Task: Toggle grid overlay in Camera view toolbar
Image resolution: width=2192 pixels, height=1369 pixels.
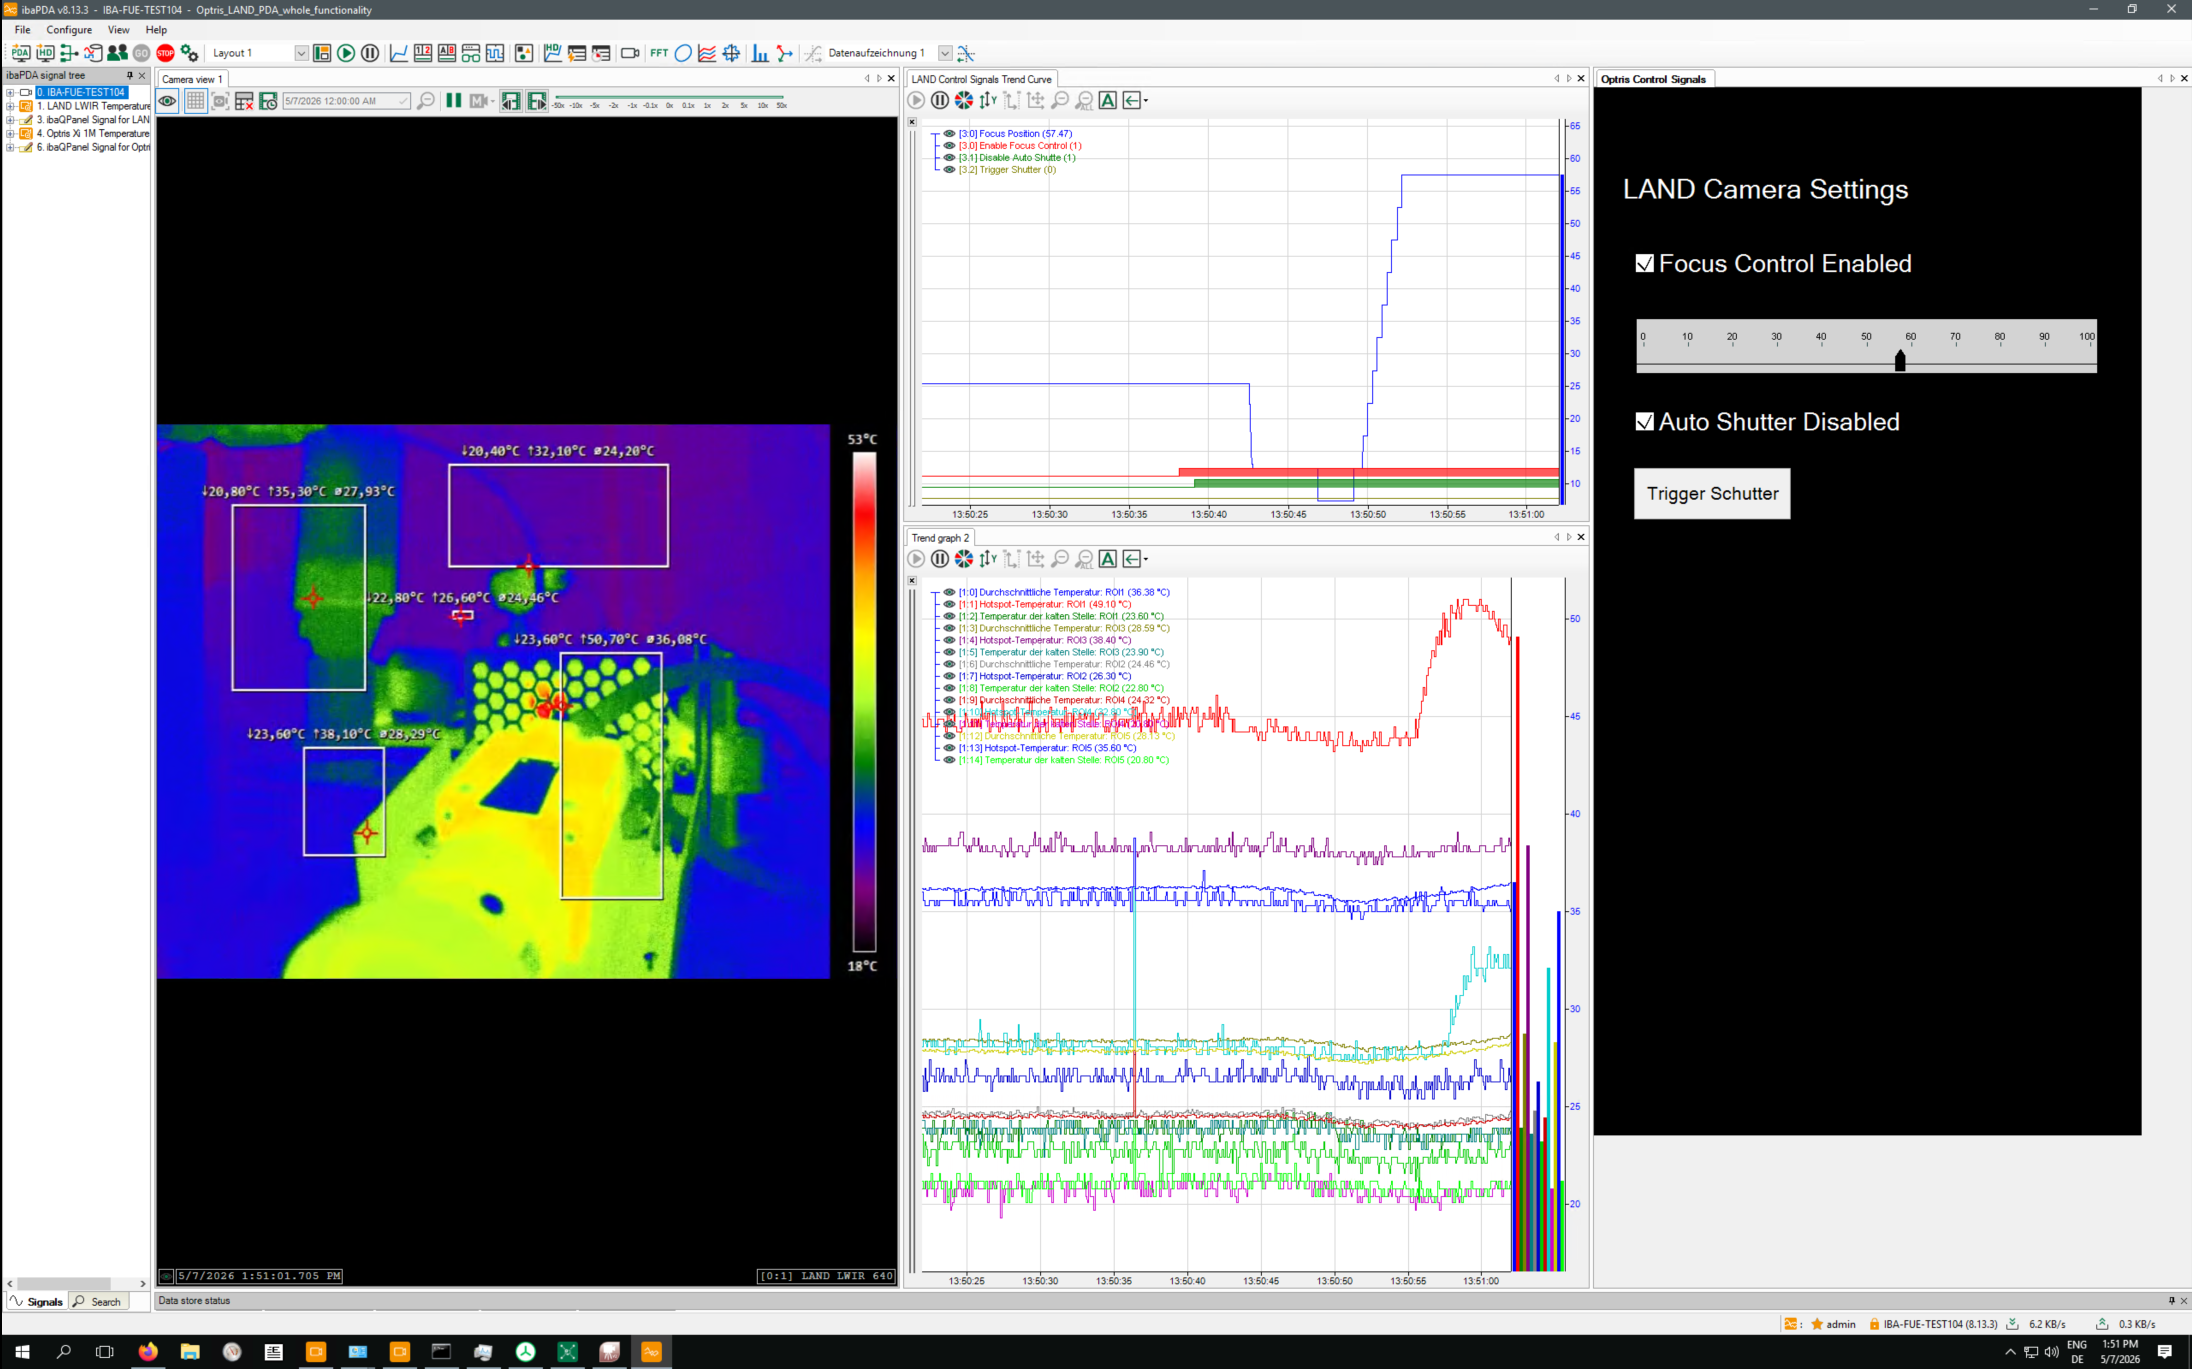Action: click(195, 101)
